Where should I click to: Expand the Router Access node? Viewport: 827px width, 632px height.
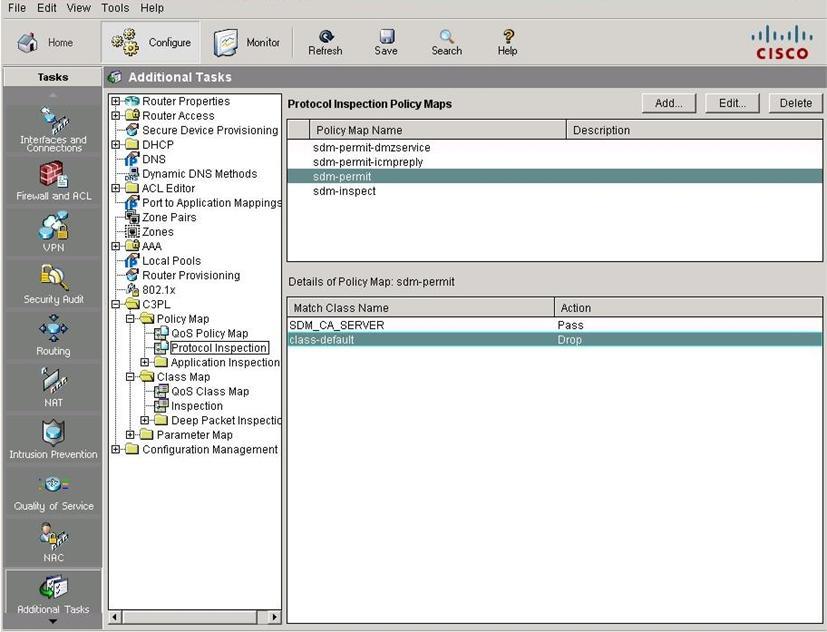116,115
